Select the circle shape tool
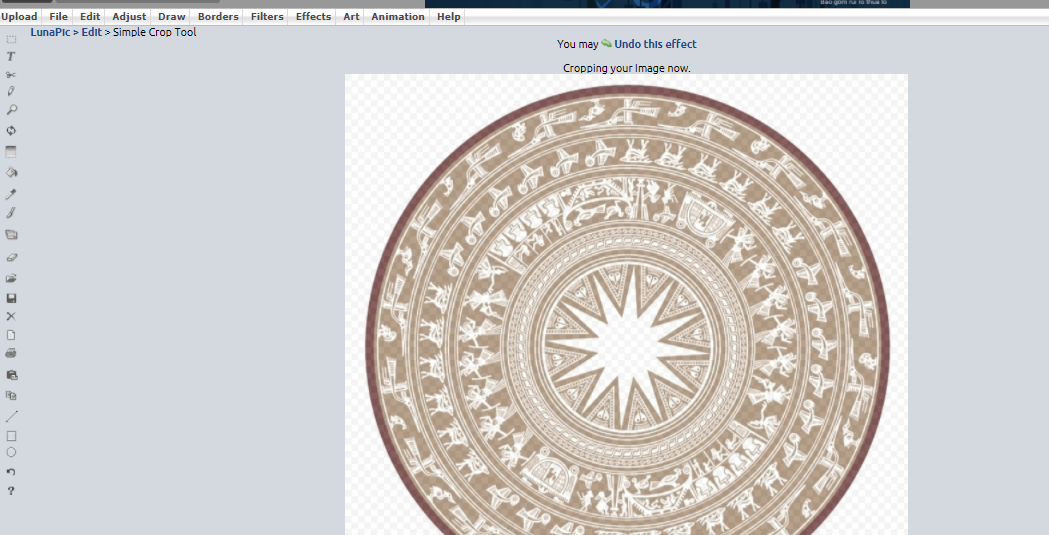 tap(11, 452)
